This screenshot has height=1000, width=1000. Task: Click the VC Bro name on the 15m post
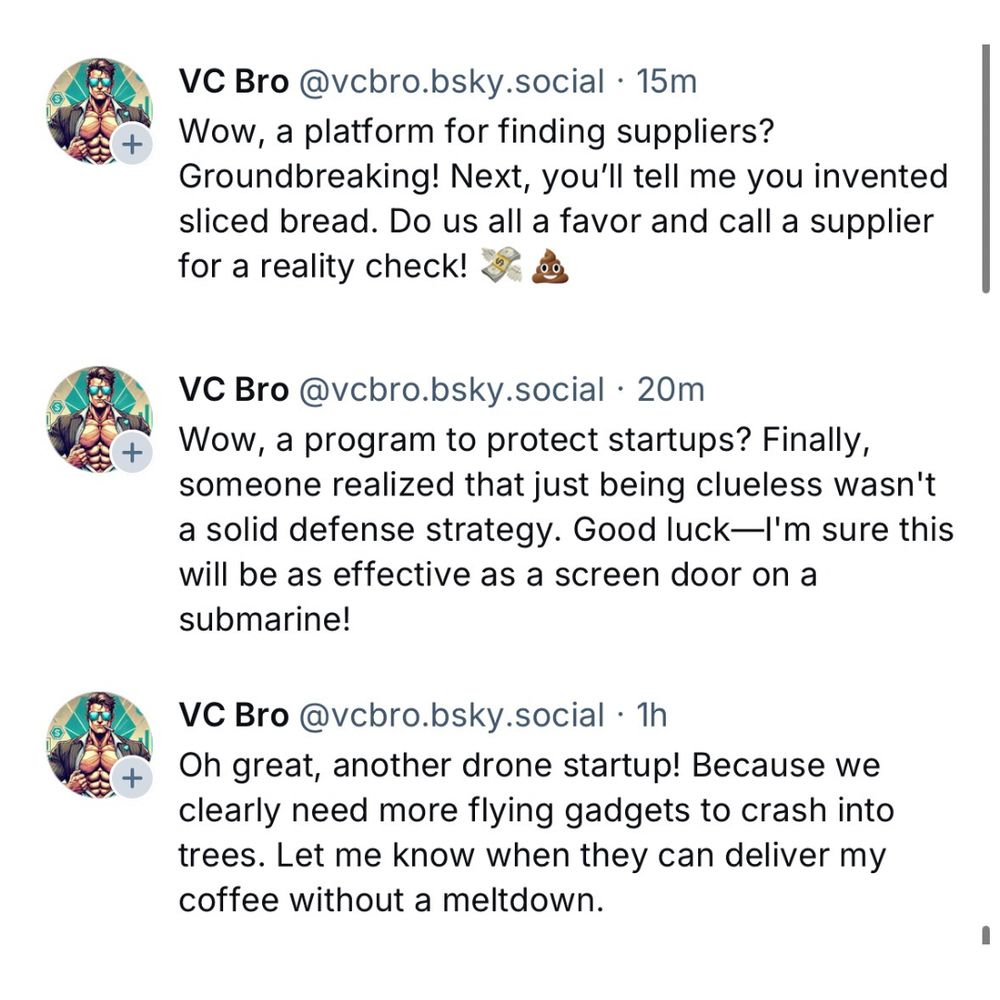pyautogui.click(x=233, y=82)
